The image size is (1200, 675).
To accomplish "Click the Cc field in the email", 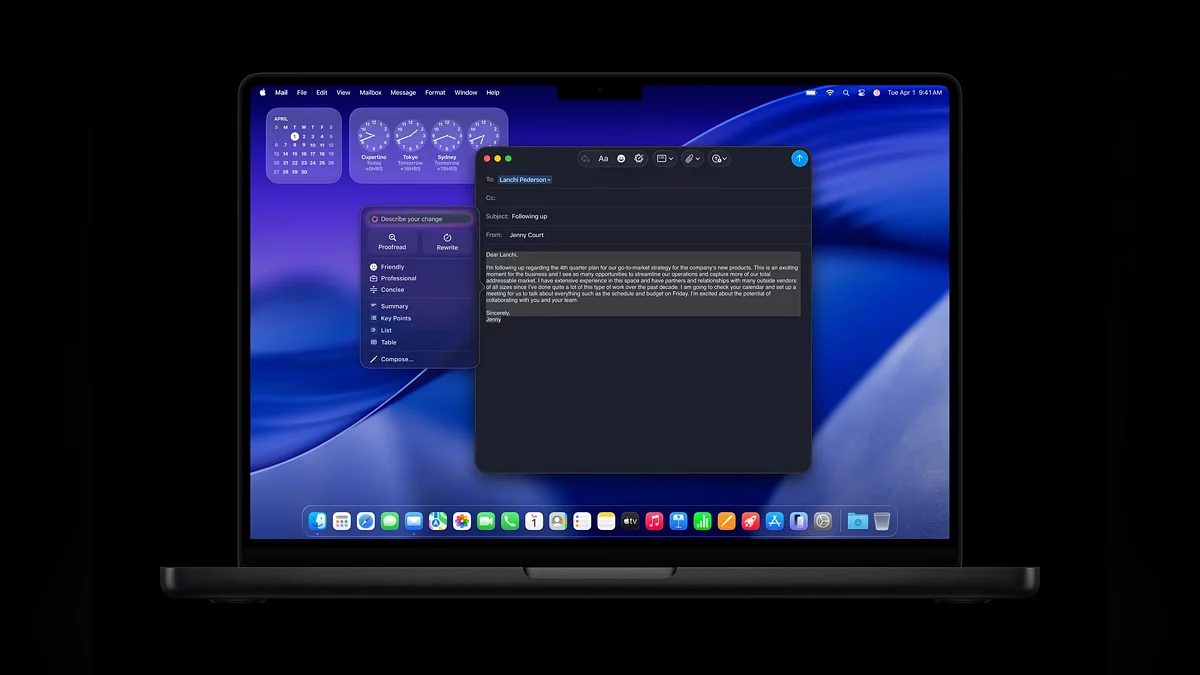I will point(640,198).
